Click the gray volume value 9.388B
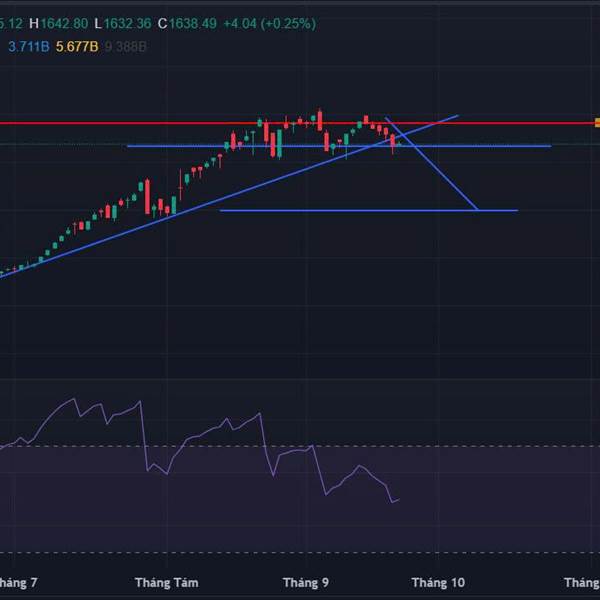The height and width of the screenshot is (600, 600). coord(126,47)
